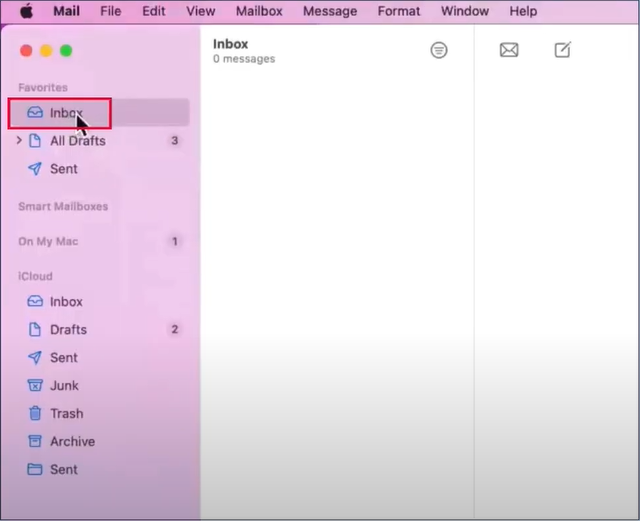The width and height of the screenshot is (640, 521).
Task: Expand the All Drafts mailbox chevron
Action: [x=19, y=140]
